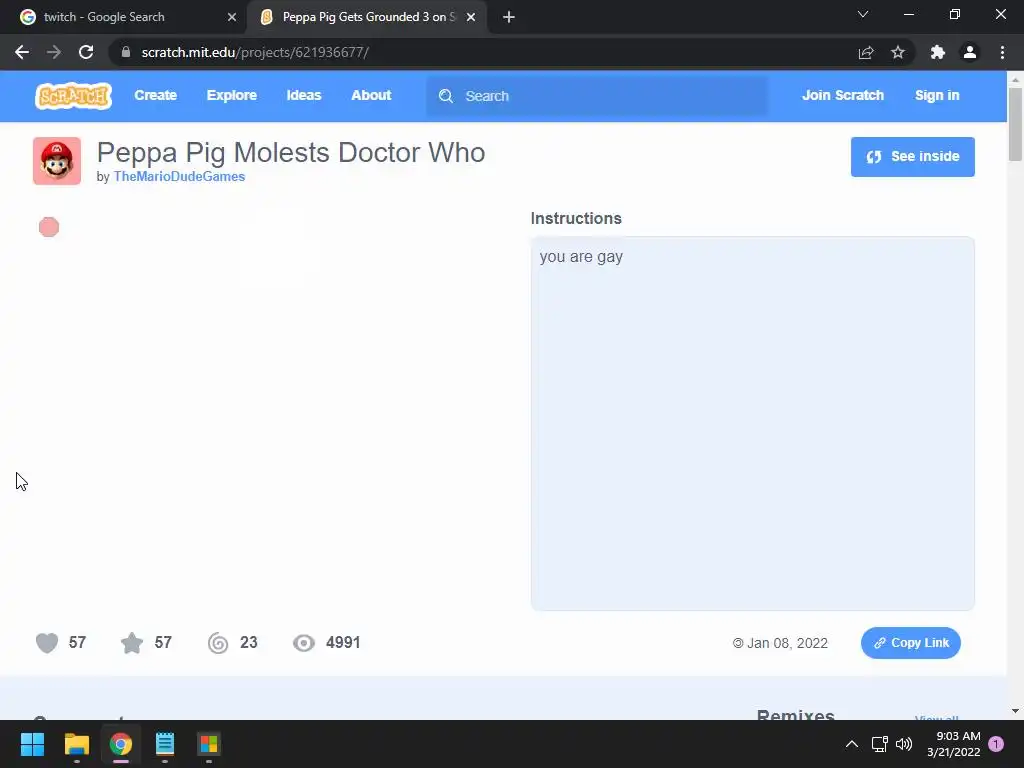Close the Peppa Pig Gets Grounded tab
1024x768 pixels.
click(x=471, y=17)
